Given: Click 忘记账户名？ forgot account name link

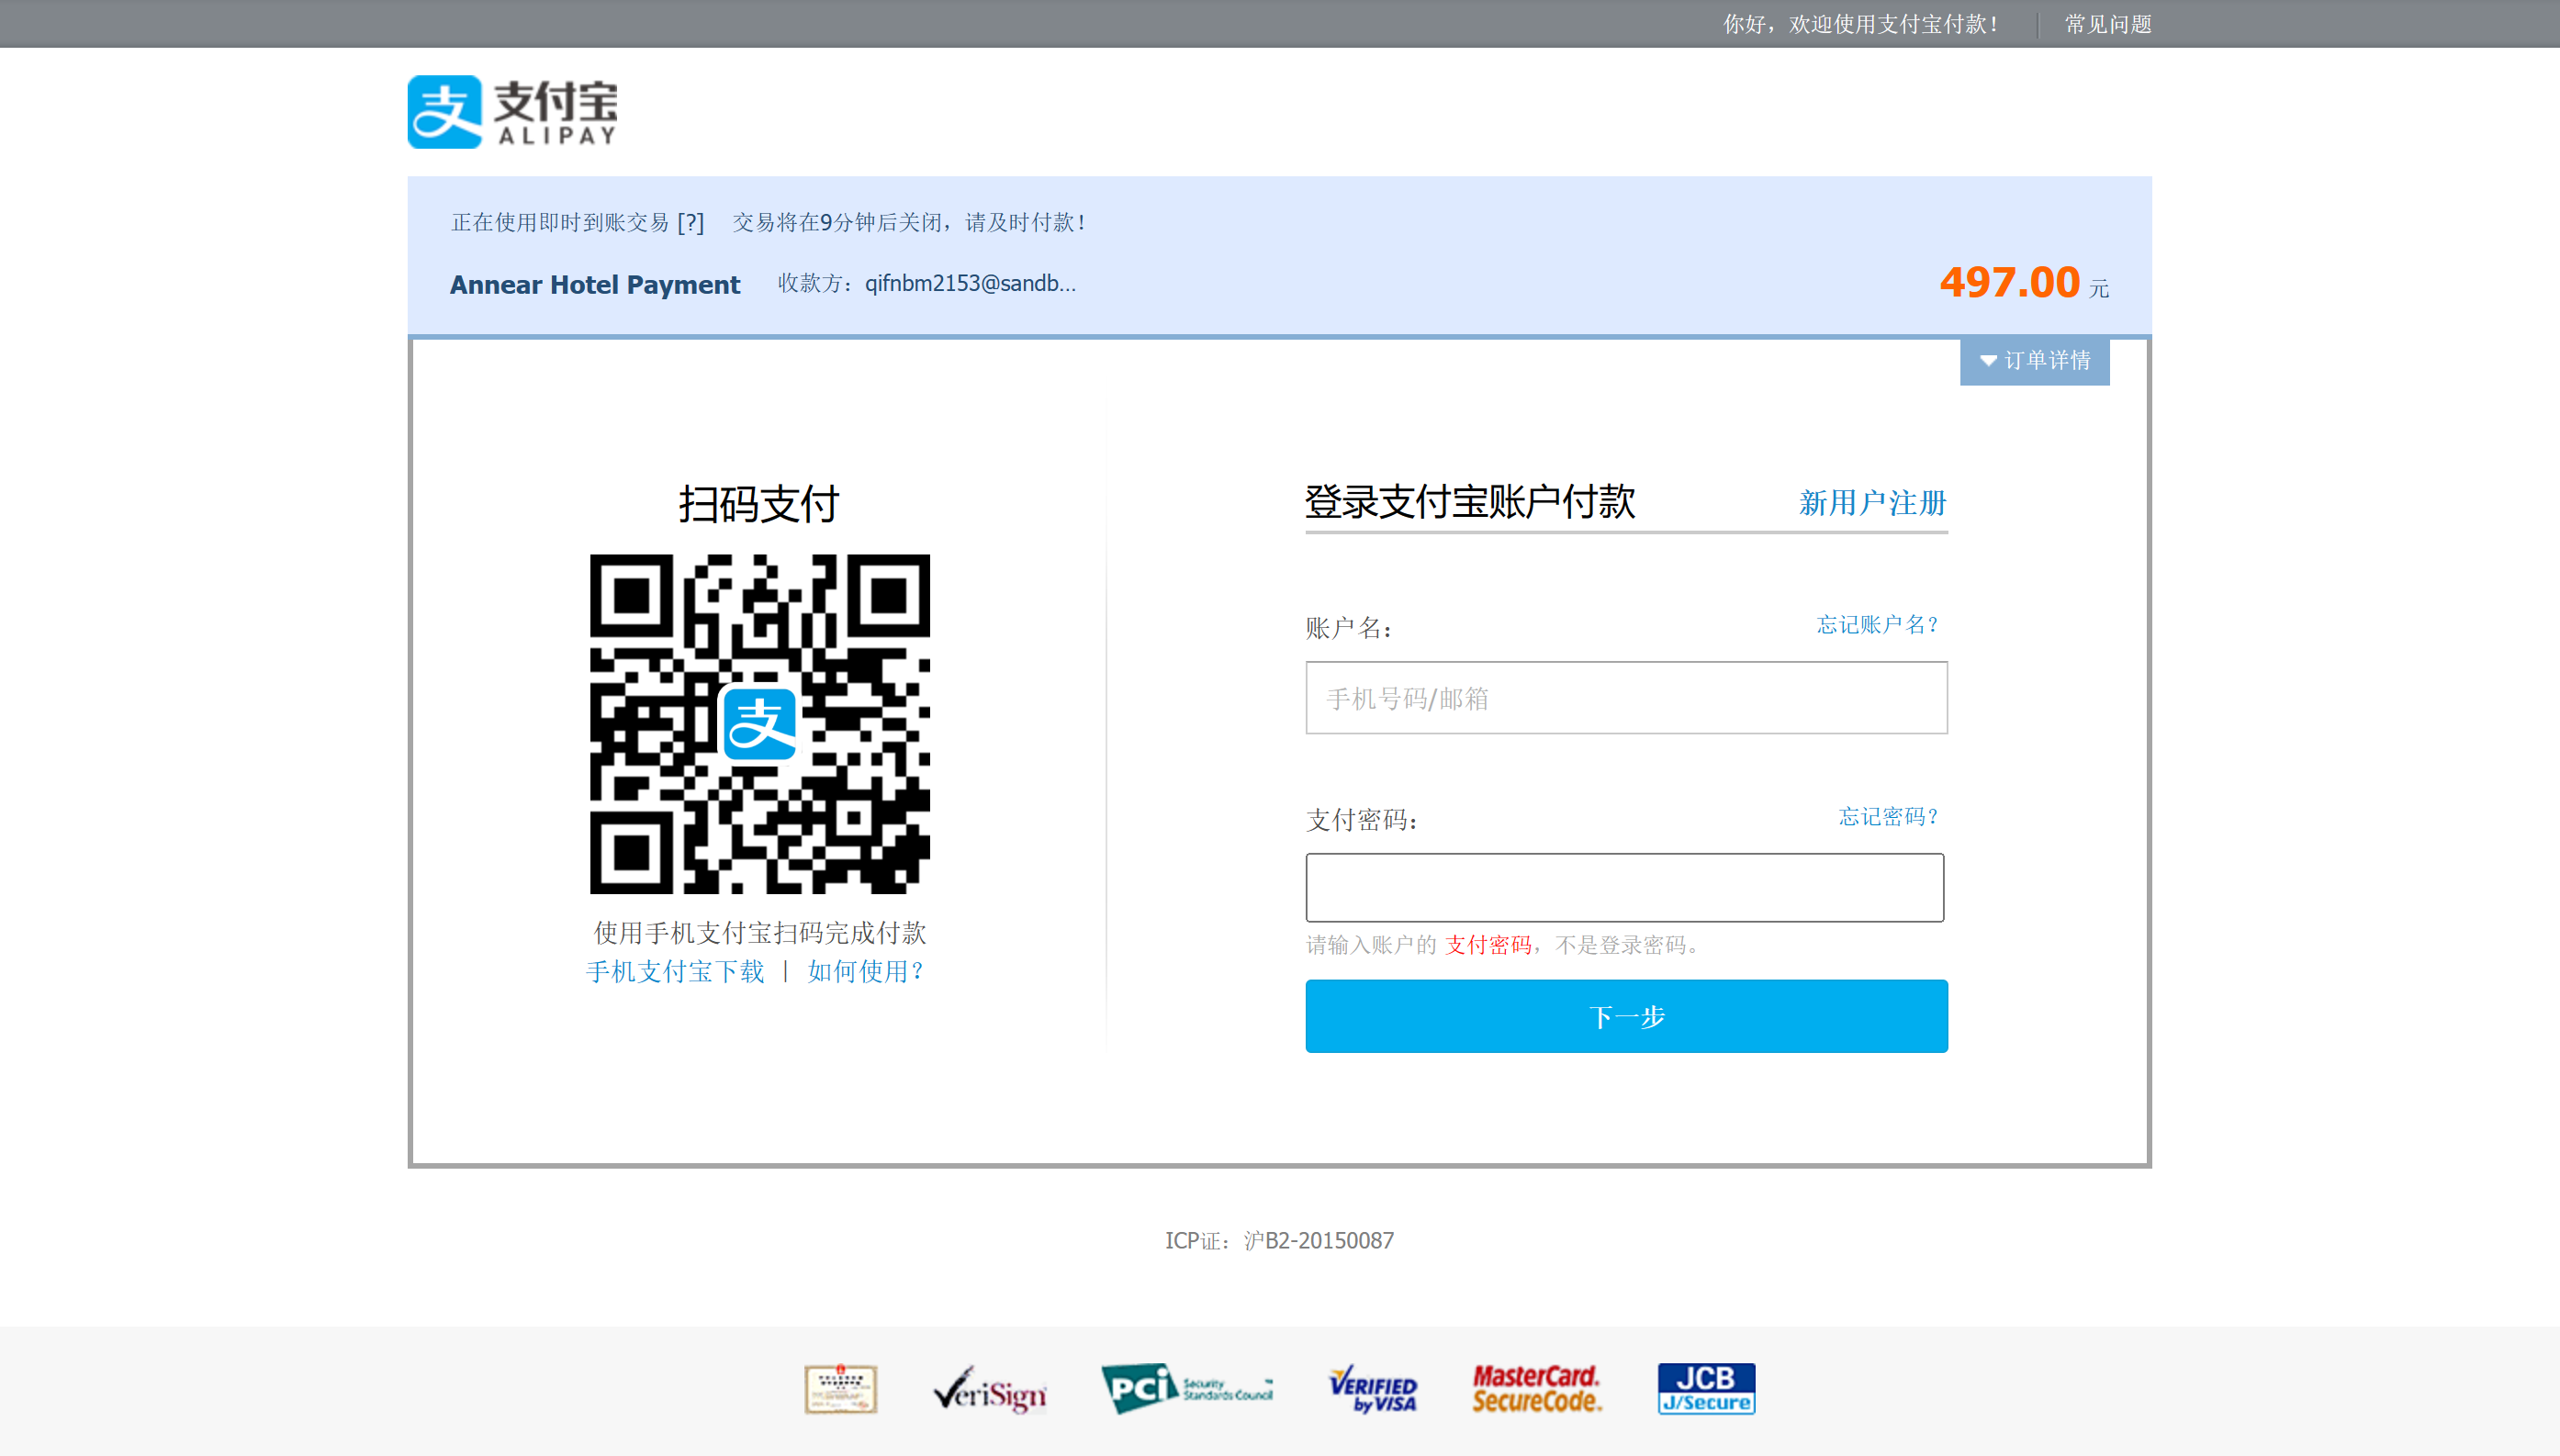Looking at the screenshot, I should 1878,625.
